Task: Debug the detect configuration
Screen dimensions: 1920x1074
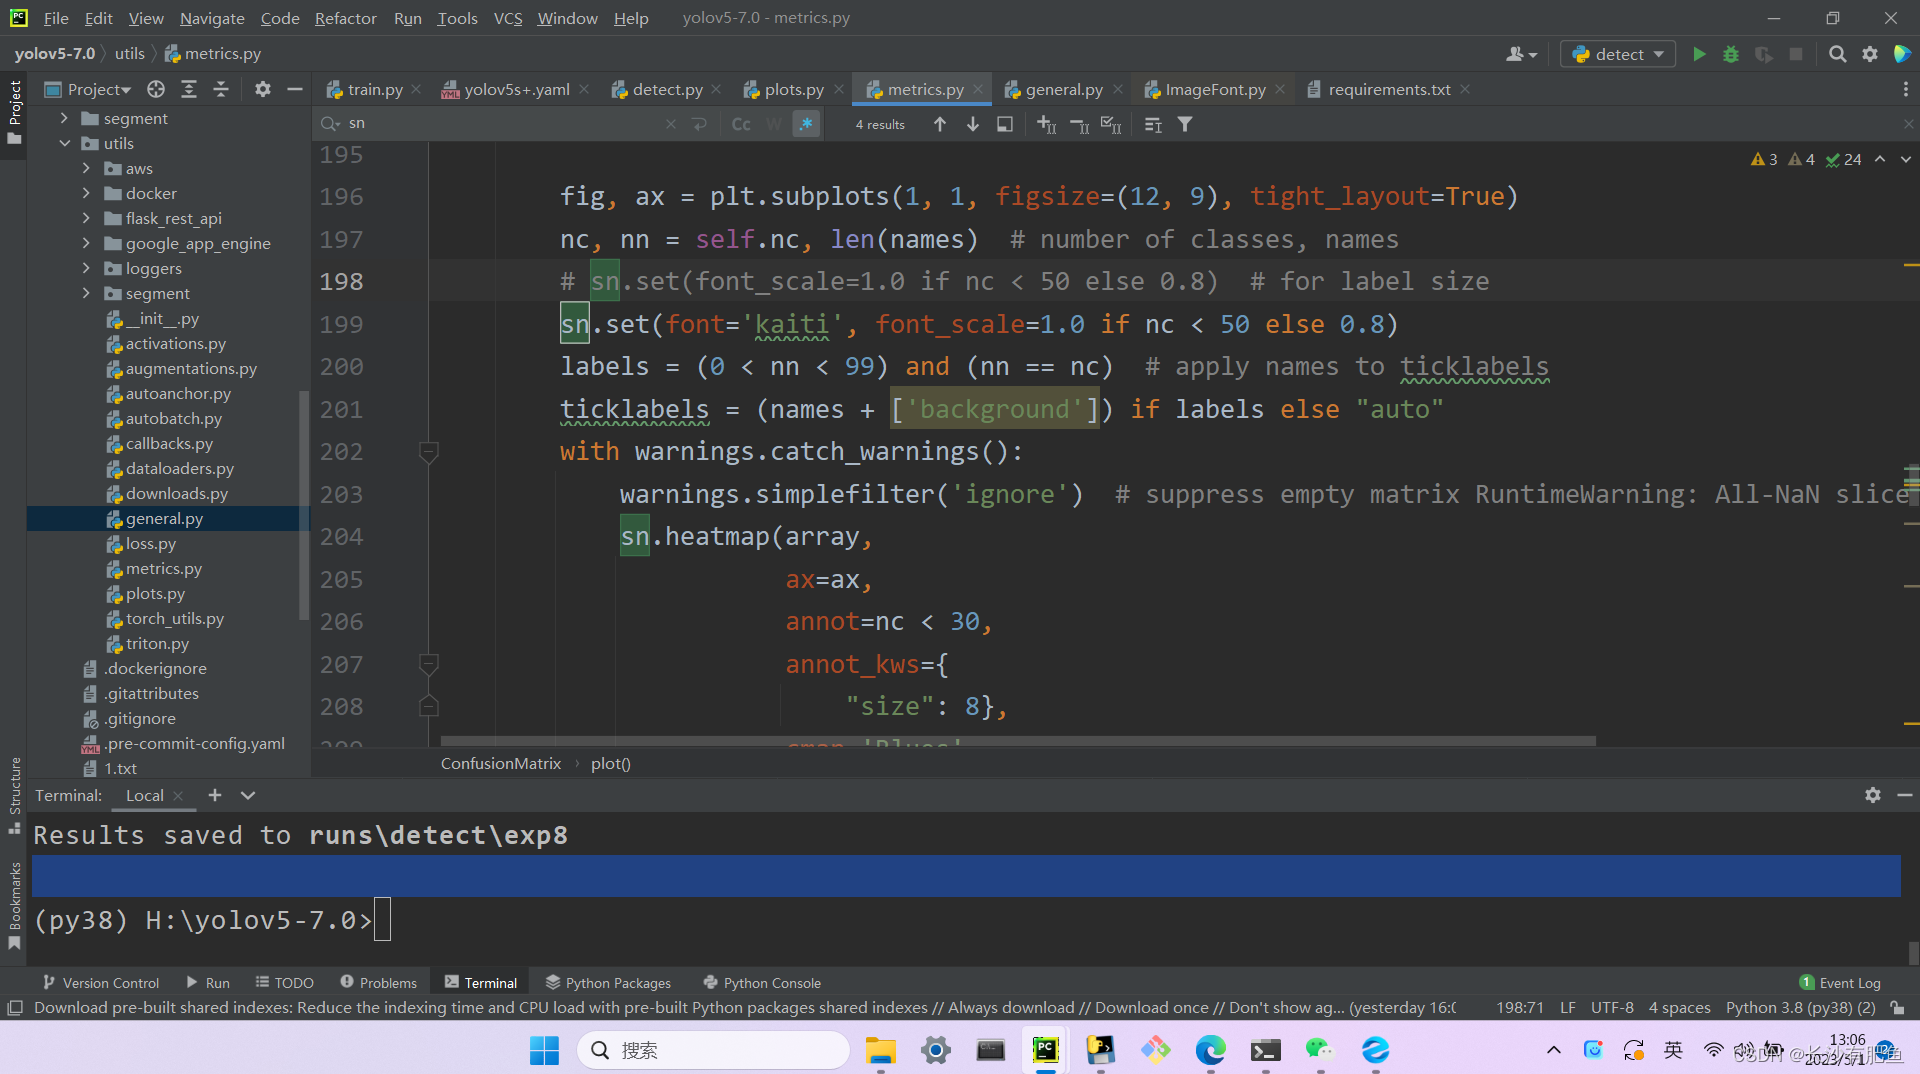Action: tap(1731, 54)
